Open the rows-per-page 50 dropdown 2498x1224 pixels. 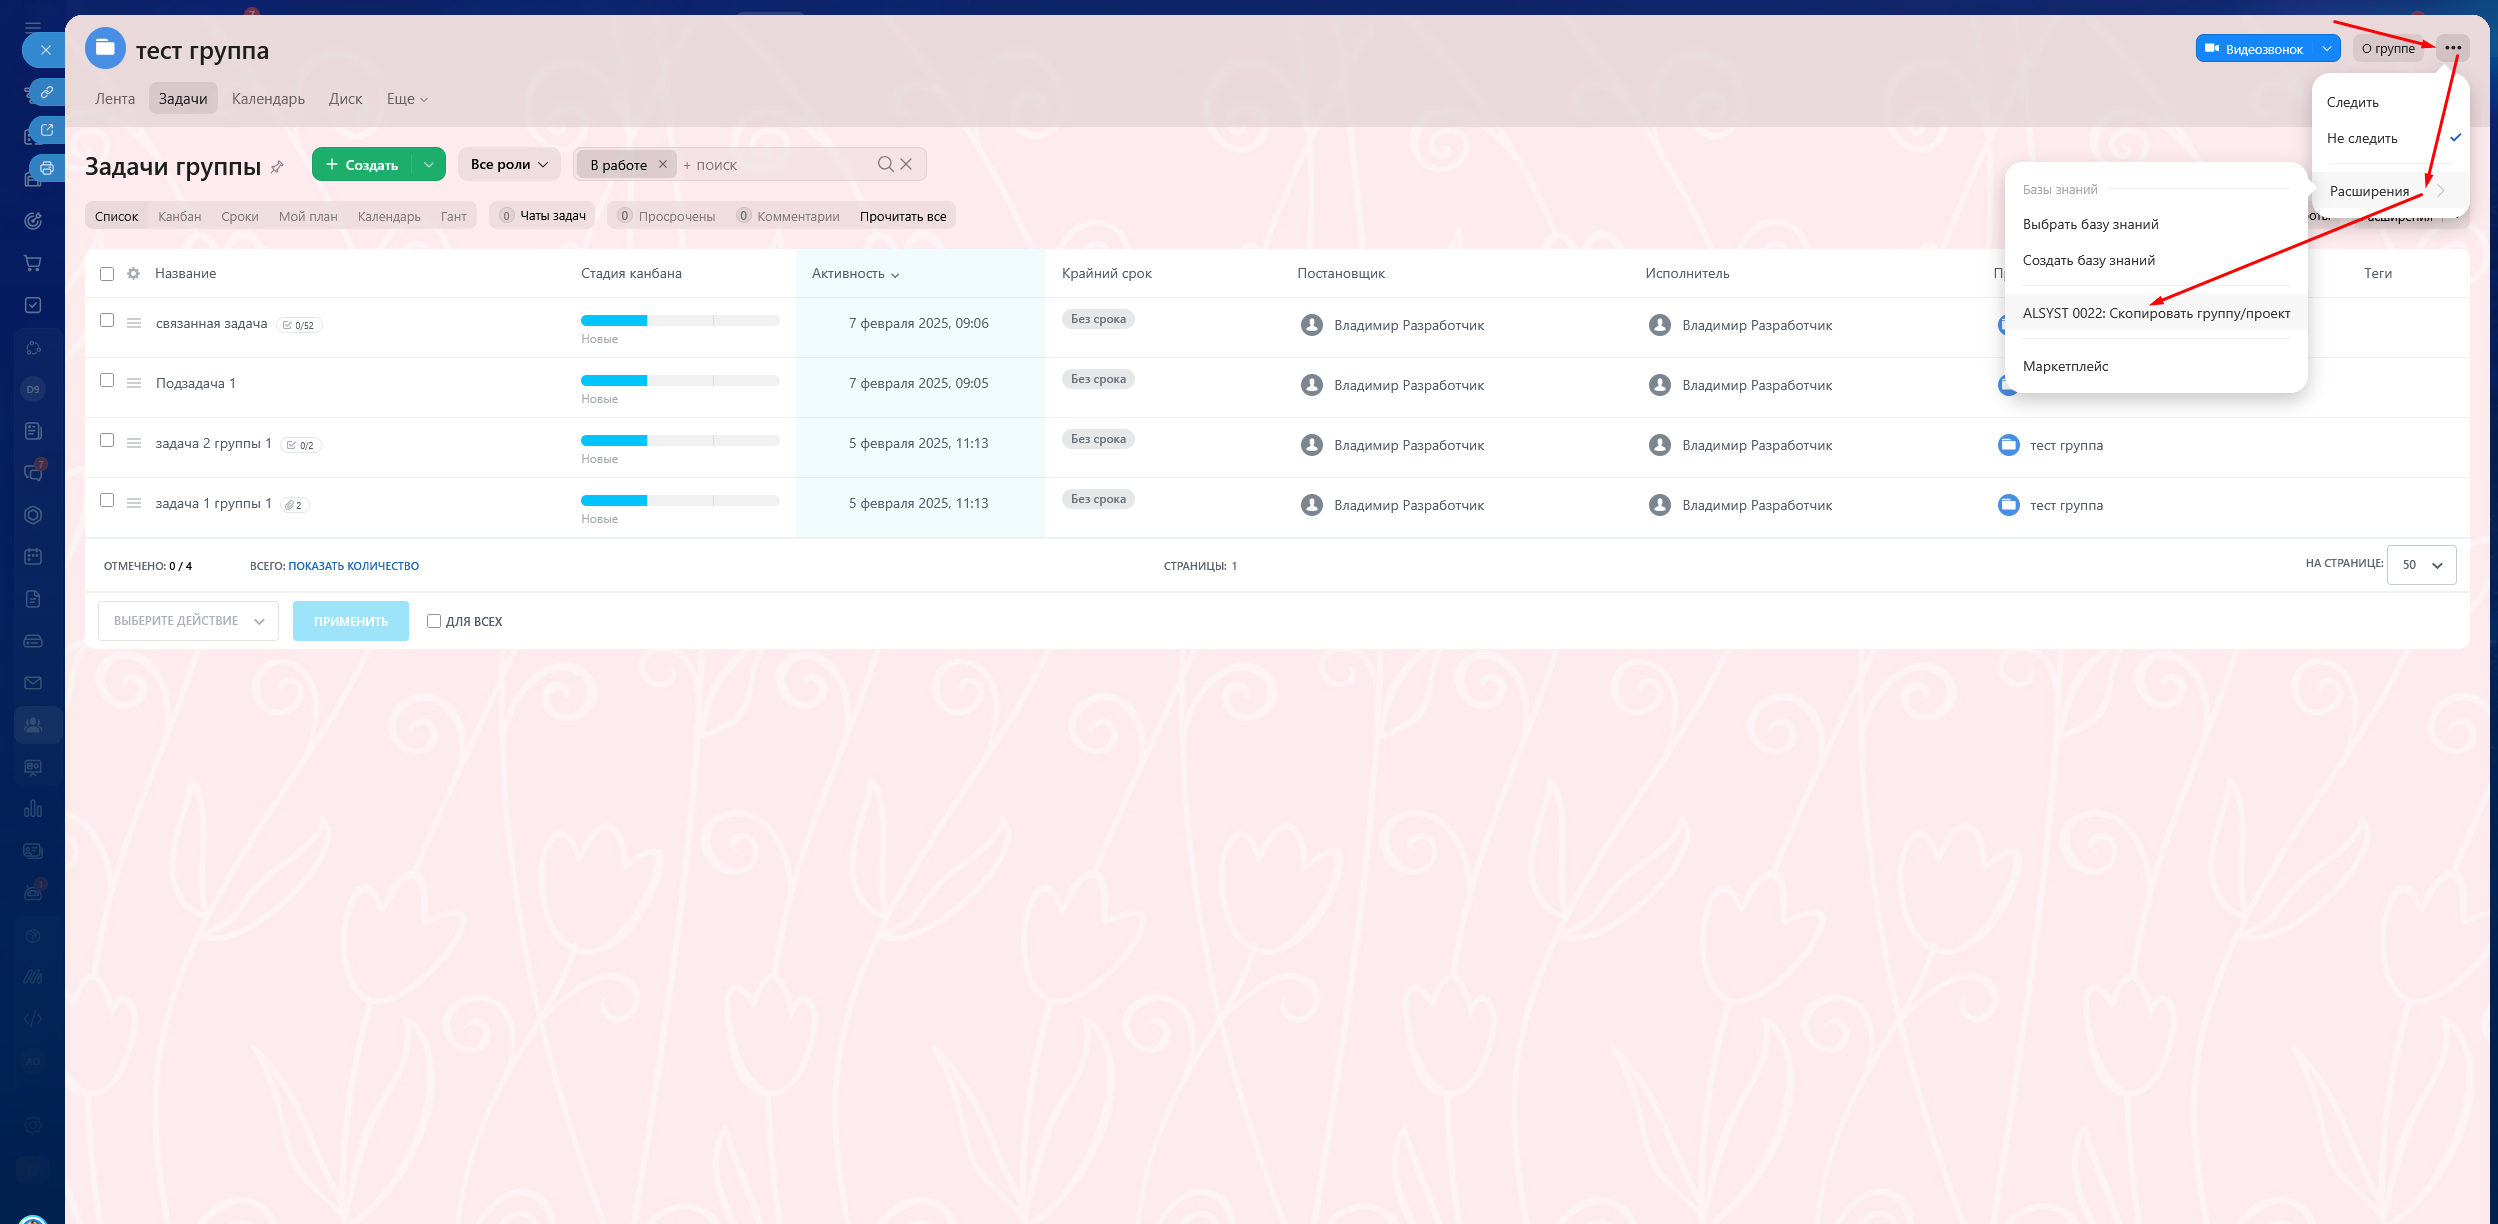2421,565
